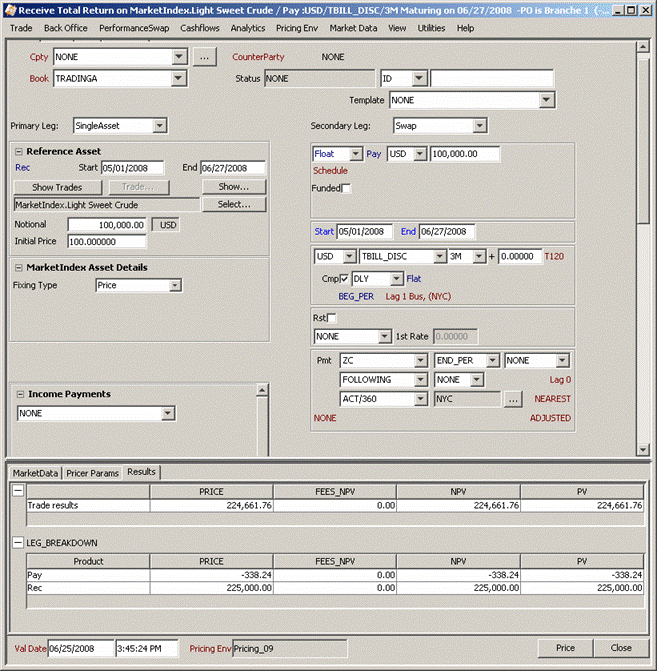Image resolution: width=657 pixels, height=671 pixels.
Task: Click the Show Trades button
Action: tap(57, 187)
